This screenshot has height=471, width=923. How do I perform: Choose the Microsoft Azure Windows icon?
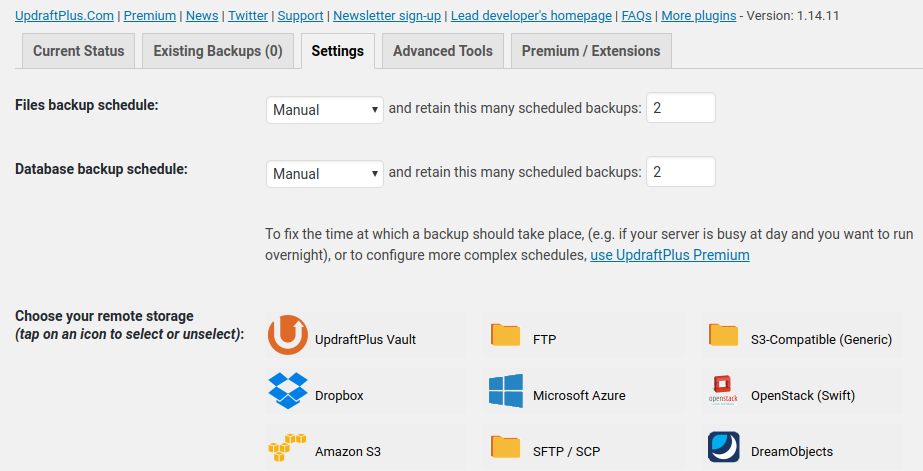click(506, 391)
